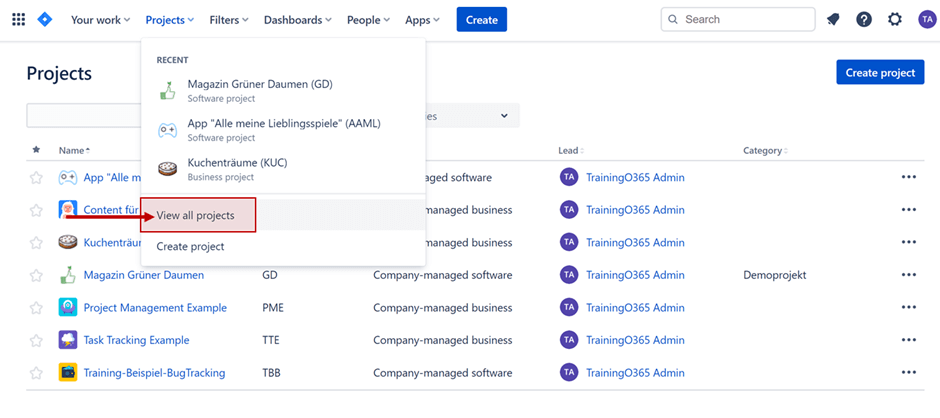
Task: Star the Magazin Grüner Daumen project
Action: click(x=37, y=275)
